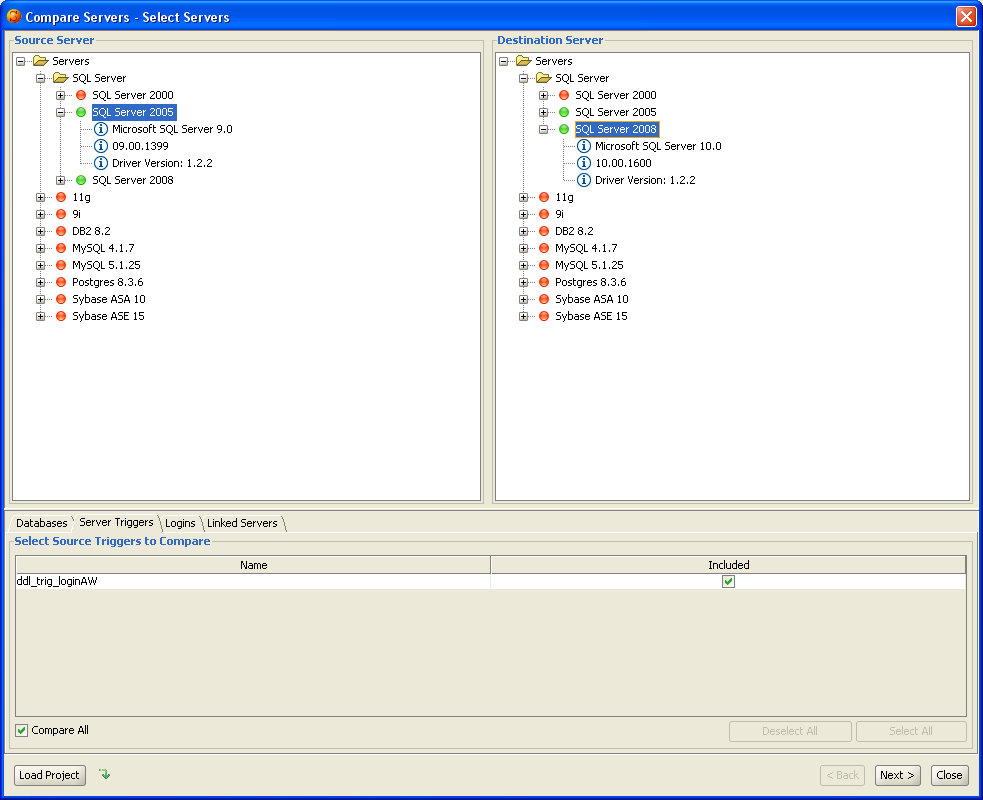
Task: Expand the source SQL Server 2000 node
Action: (x=61, y=95)
